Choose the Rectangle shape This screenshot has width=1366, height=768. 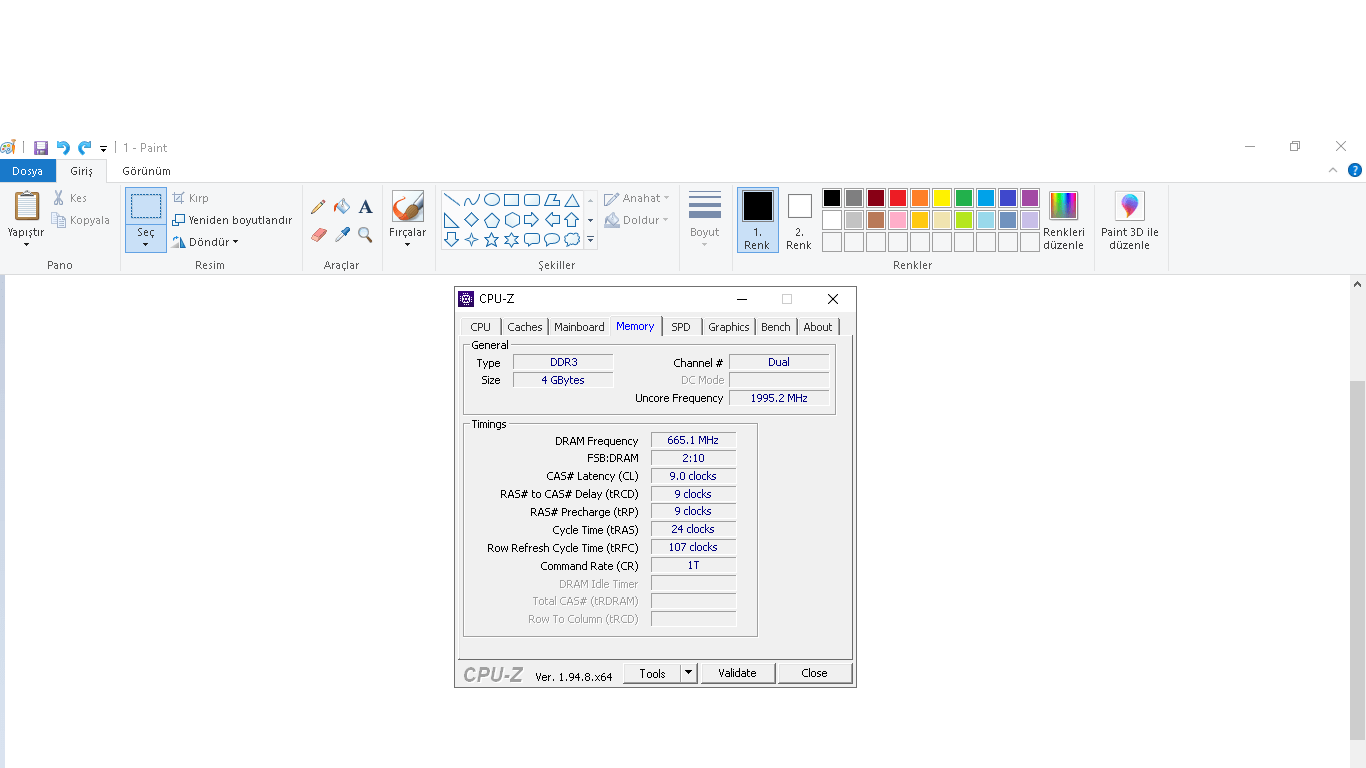(x=512, y=200)
